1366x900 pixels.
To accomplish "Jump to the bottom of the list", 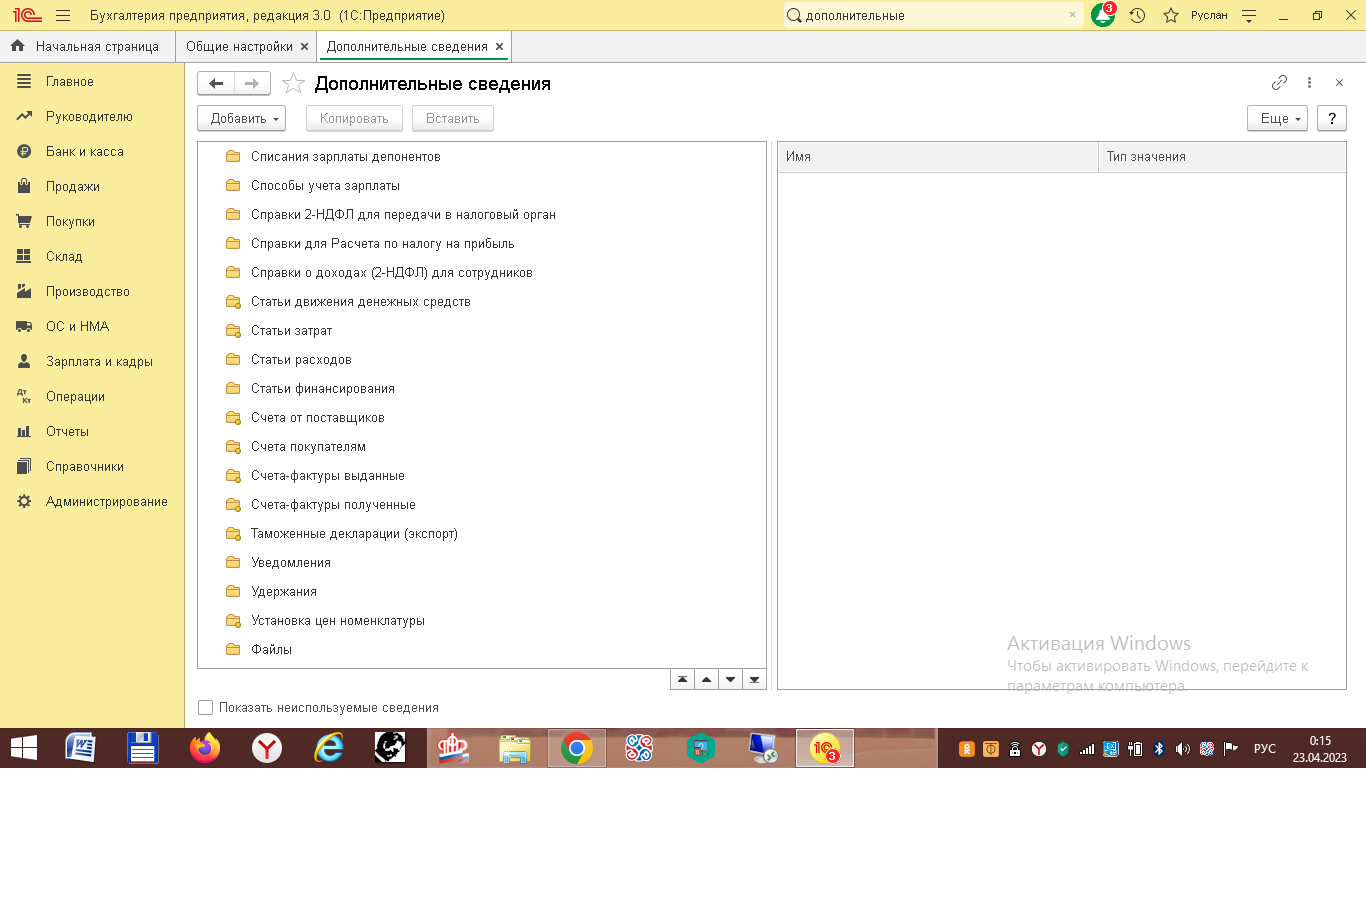I will coord(755,679).
